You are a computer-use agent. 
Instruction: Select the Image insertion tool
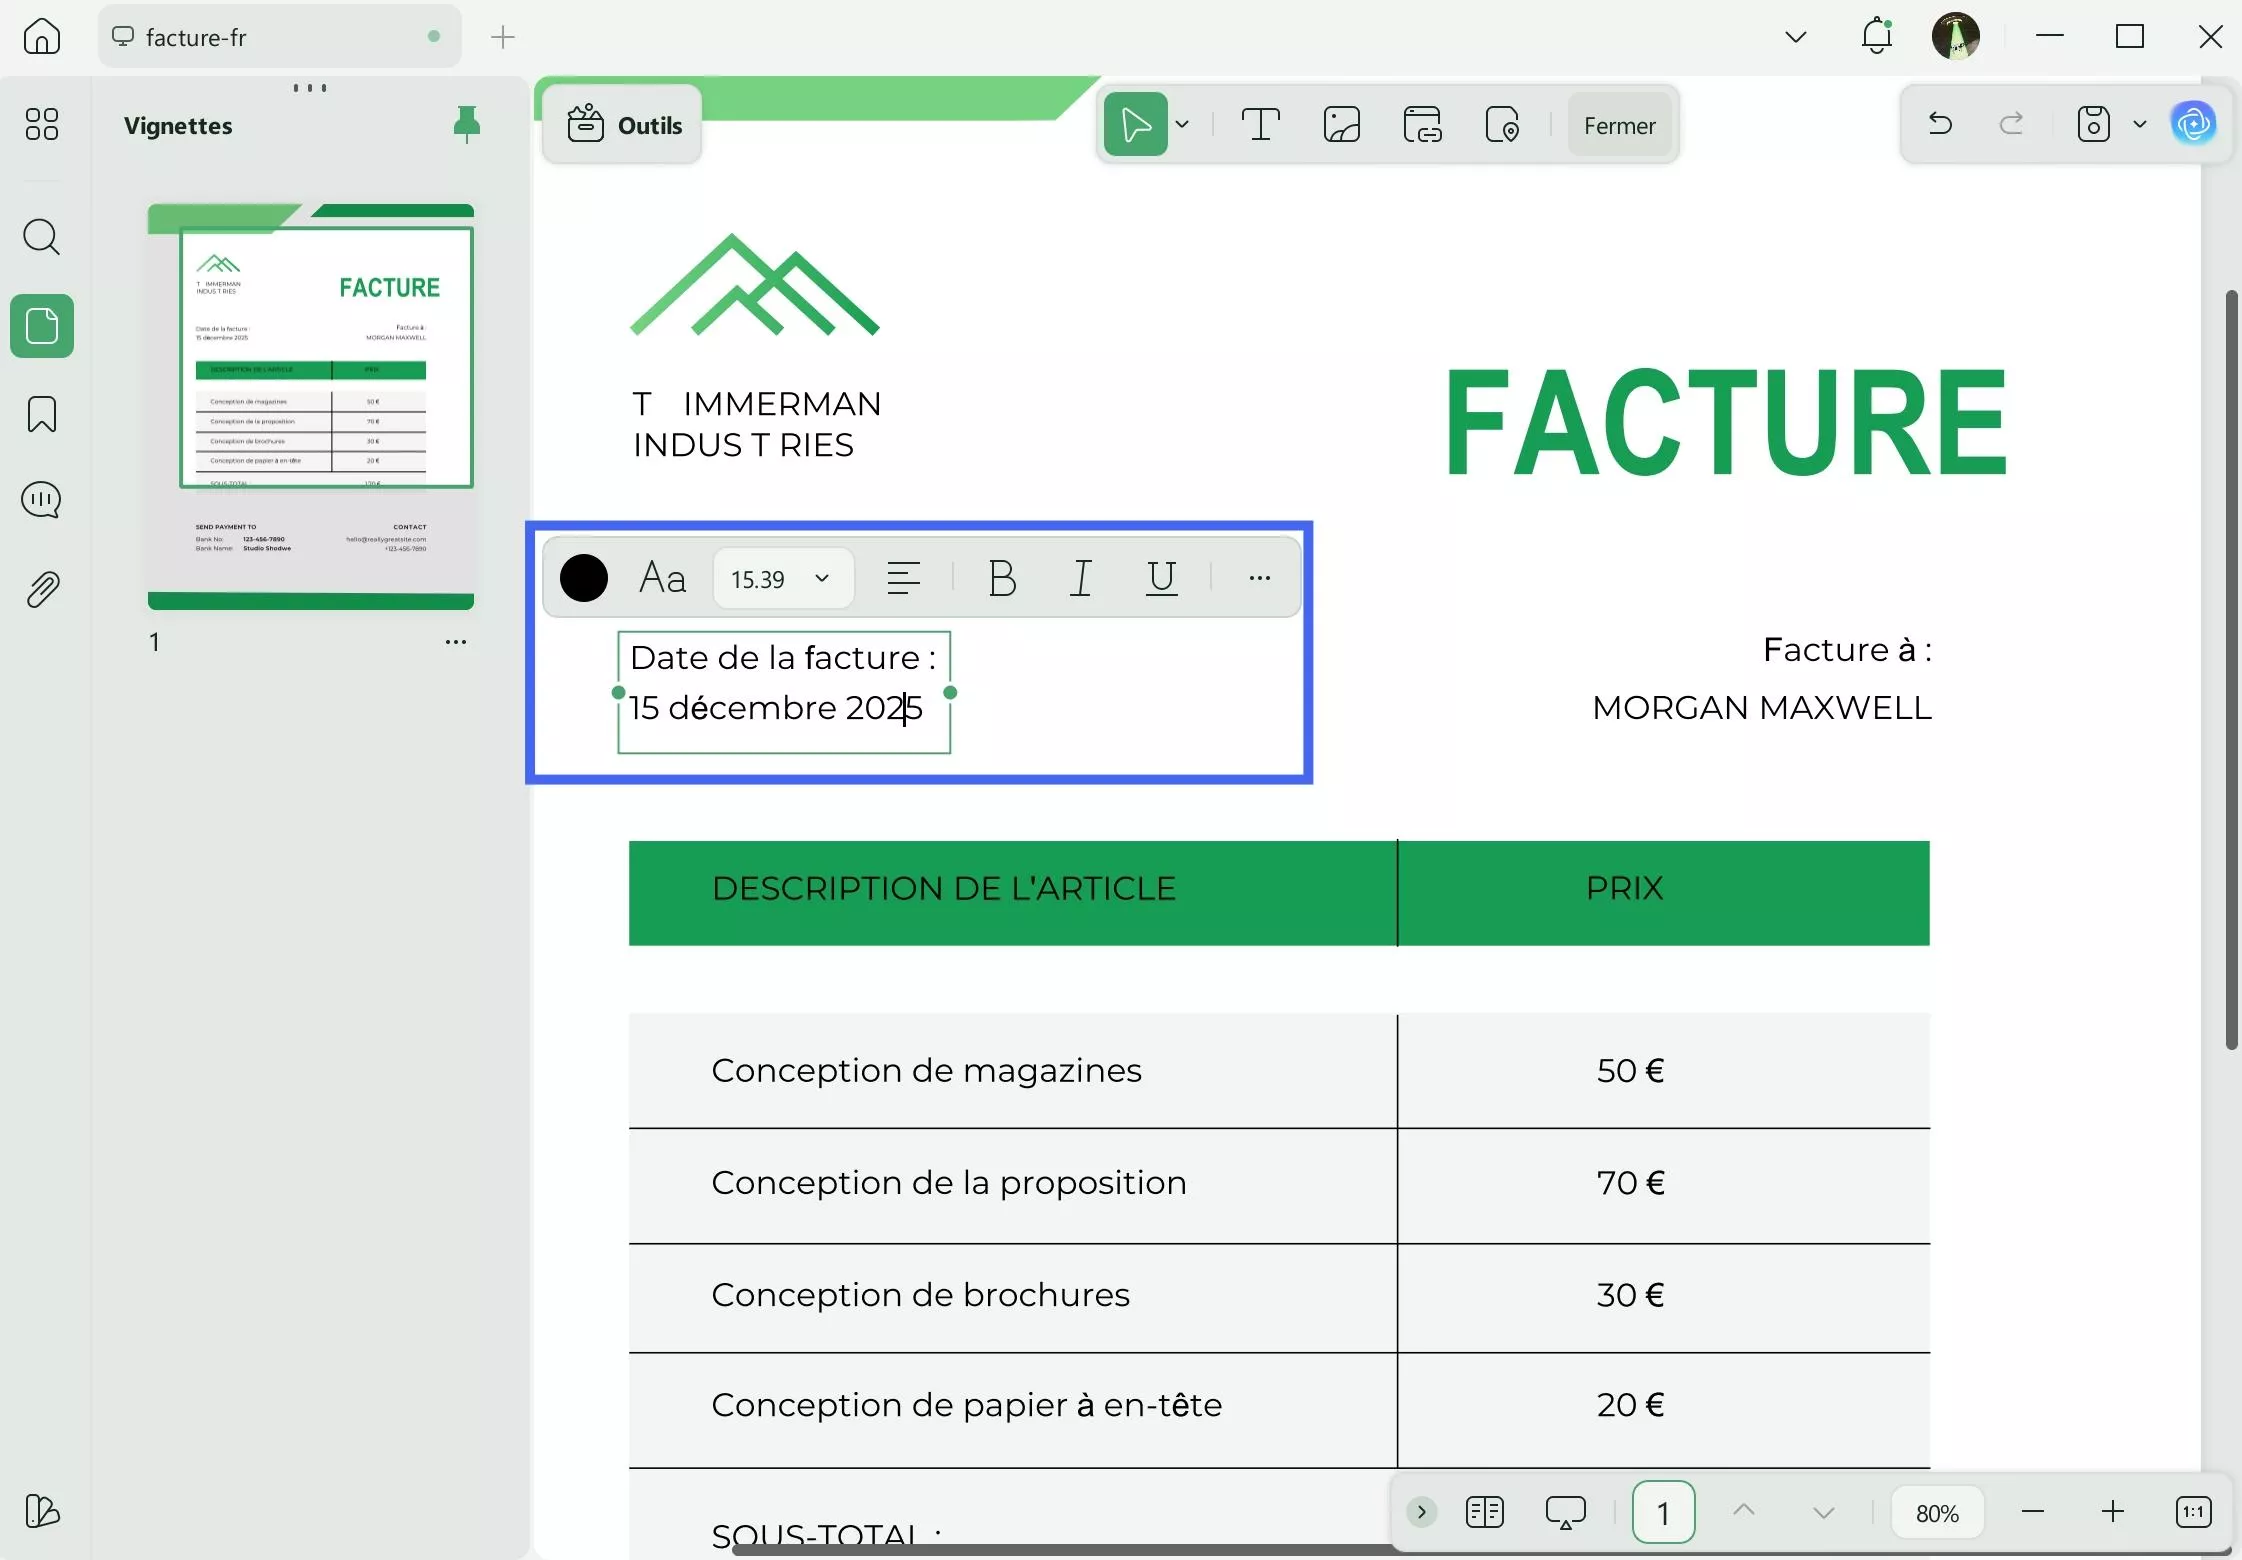(1340, 124)
